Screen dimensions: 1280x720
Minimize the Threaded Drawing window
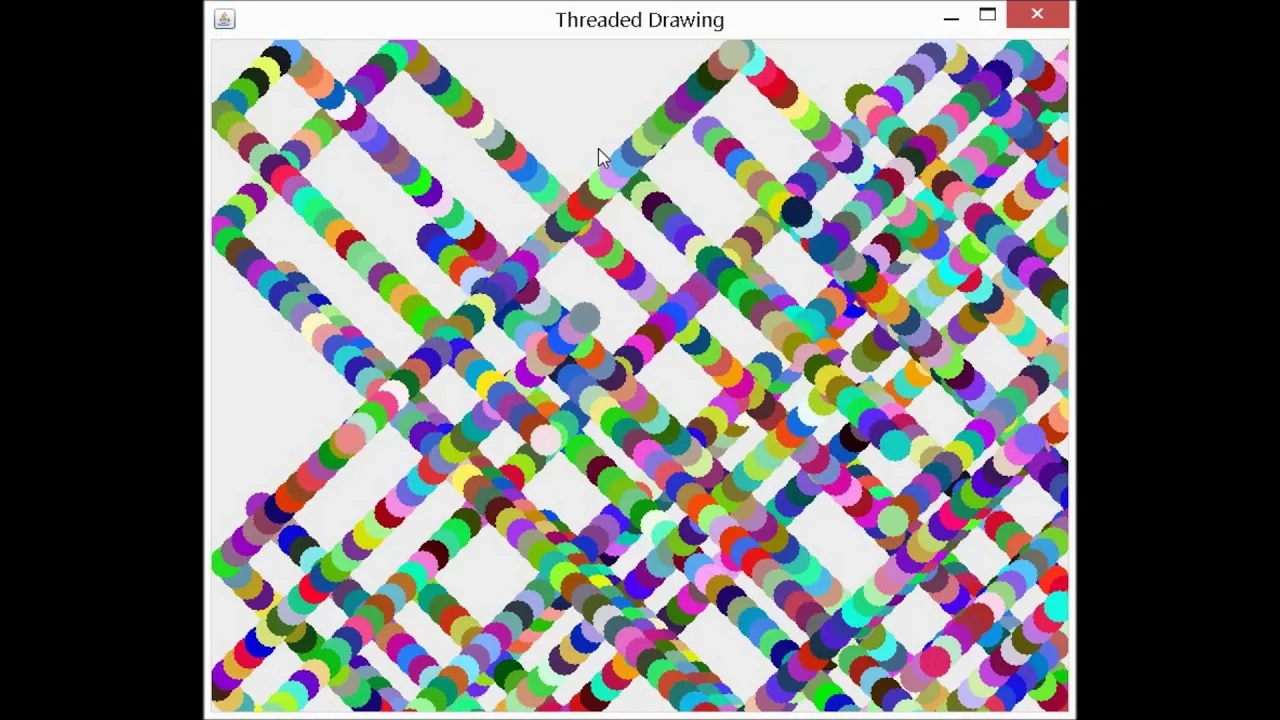pyautogui.click(x=951, y=17)
